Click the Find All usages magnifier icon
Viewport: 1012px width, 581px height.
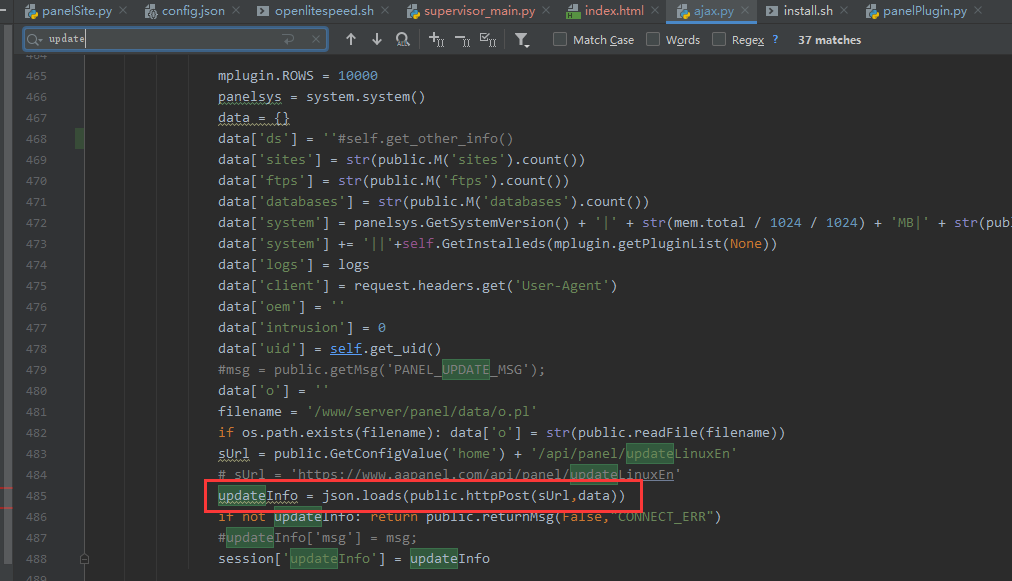tap(403, 40)
